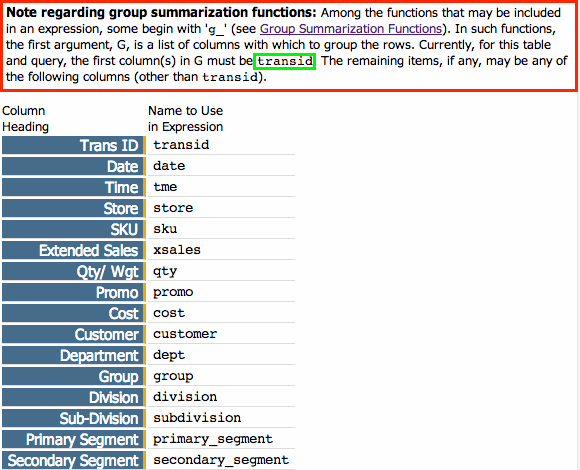Choose the Store column heading
Screen dimensions: 580x470
click(74, 208)
